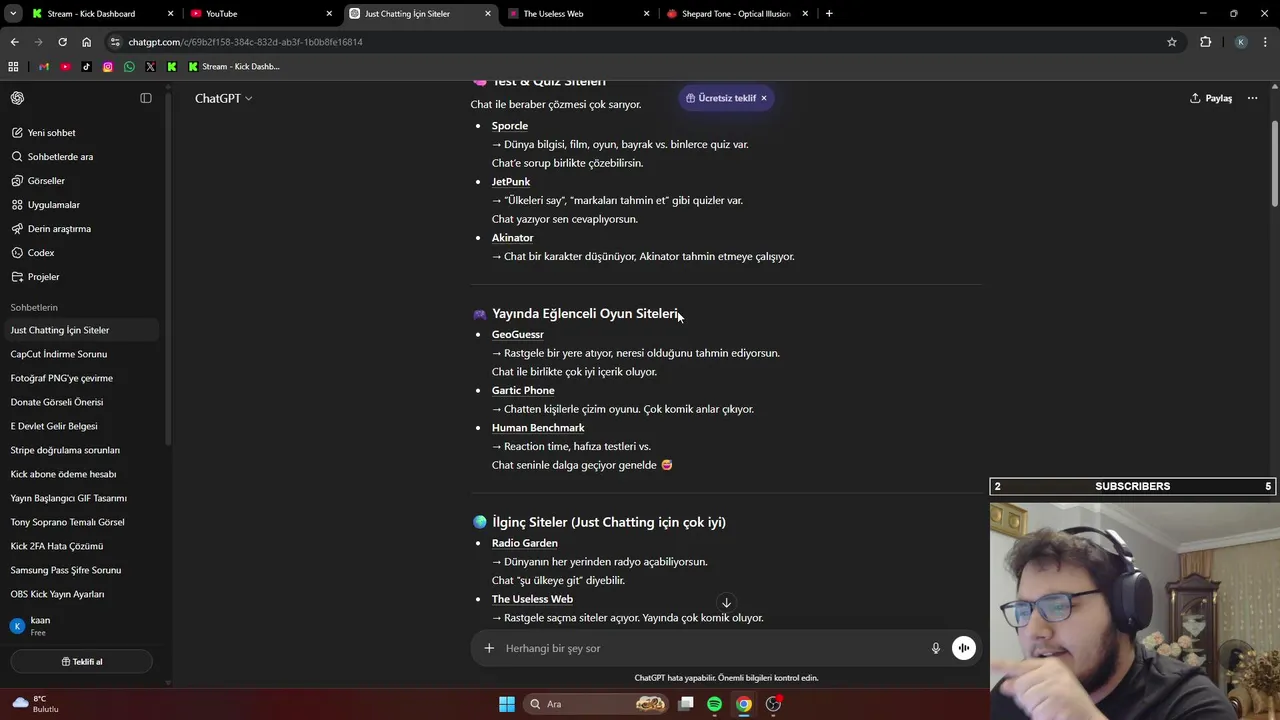The image size is (1280, 720).
Task: Switch to the YouTube browser tab
Action: (x=263, y=14)
